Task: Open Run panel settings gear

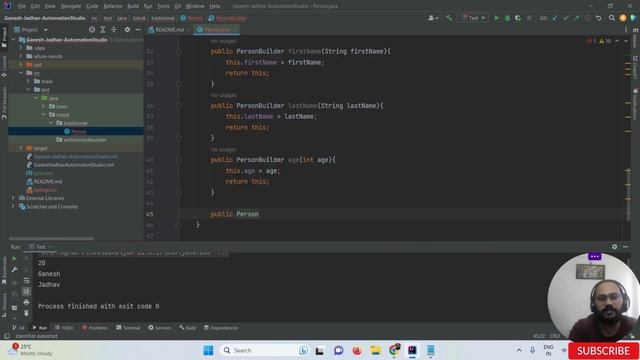Action: [614, 247]
